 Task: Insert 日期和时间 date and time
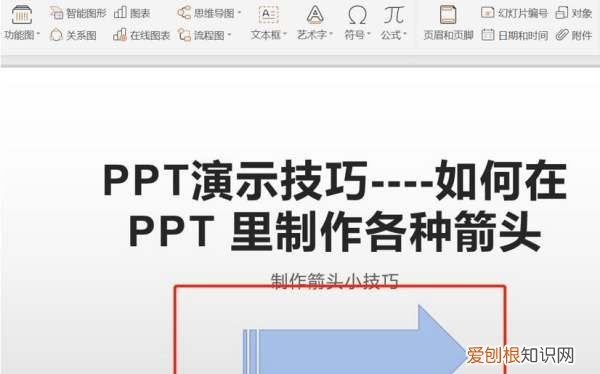515,35
